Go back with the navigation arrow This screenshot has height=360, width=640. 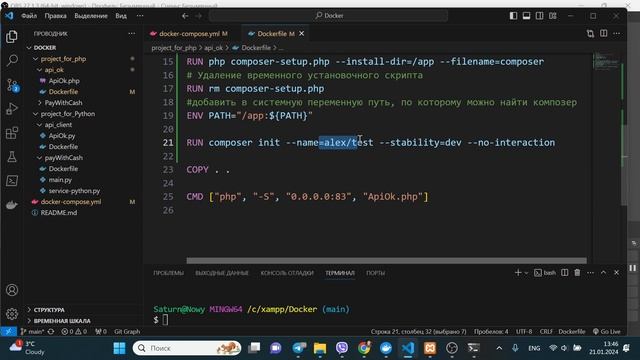pyautogui.click(x=185, y=16)
